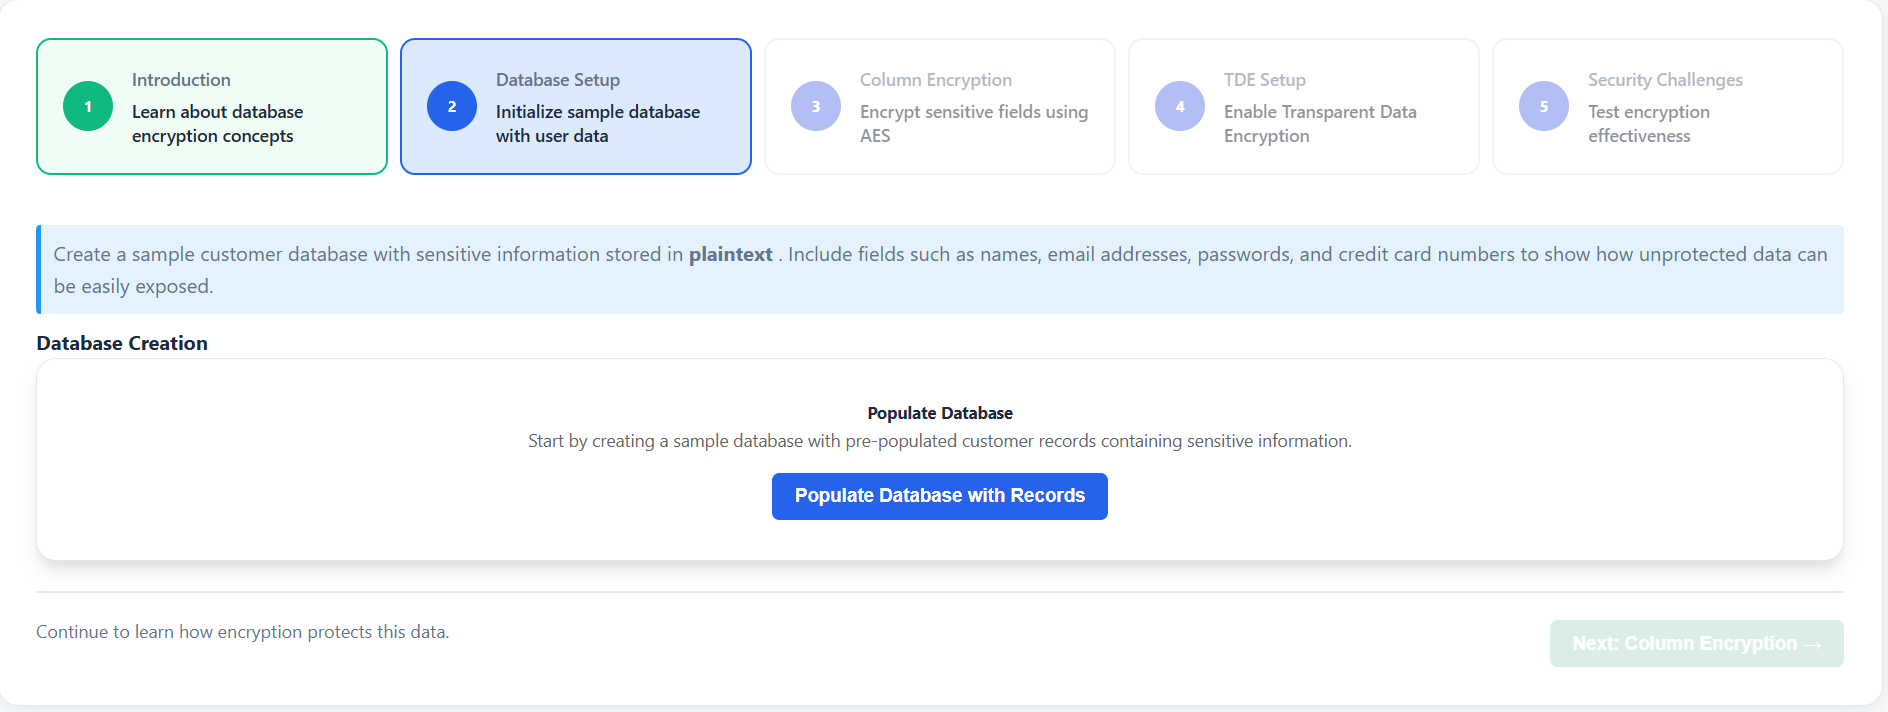Click the "Continue to learn" footer text
The height and width of the screenshot is (712, 1888).
[x=243, y=632]
